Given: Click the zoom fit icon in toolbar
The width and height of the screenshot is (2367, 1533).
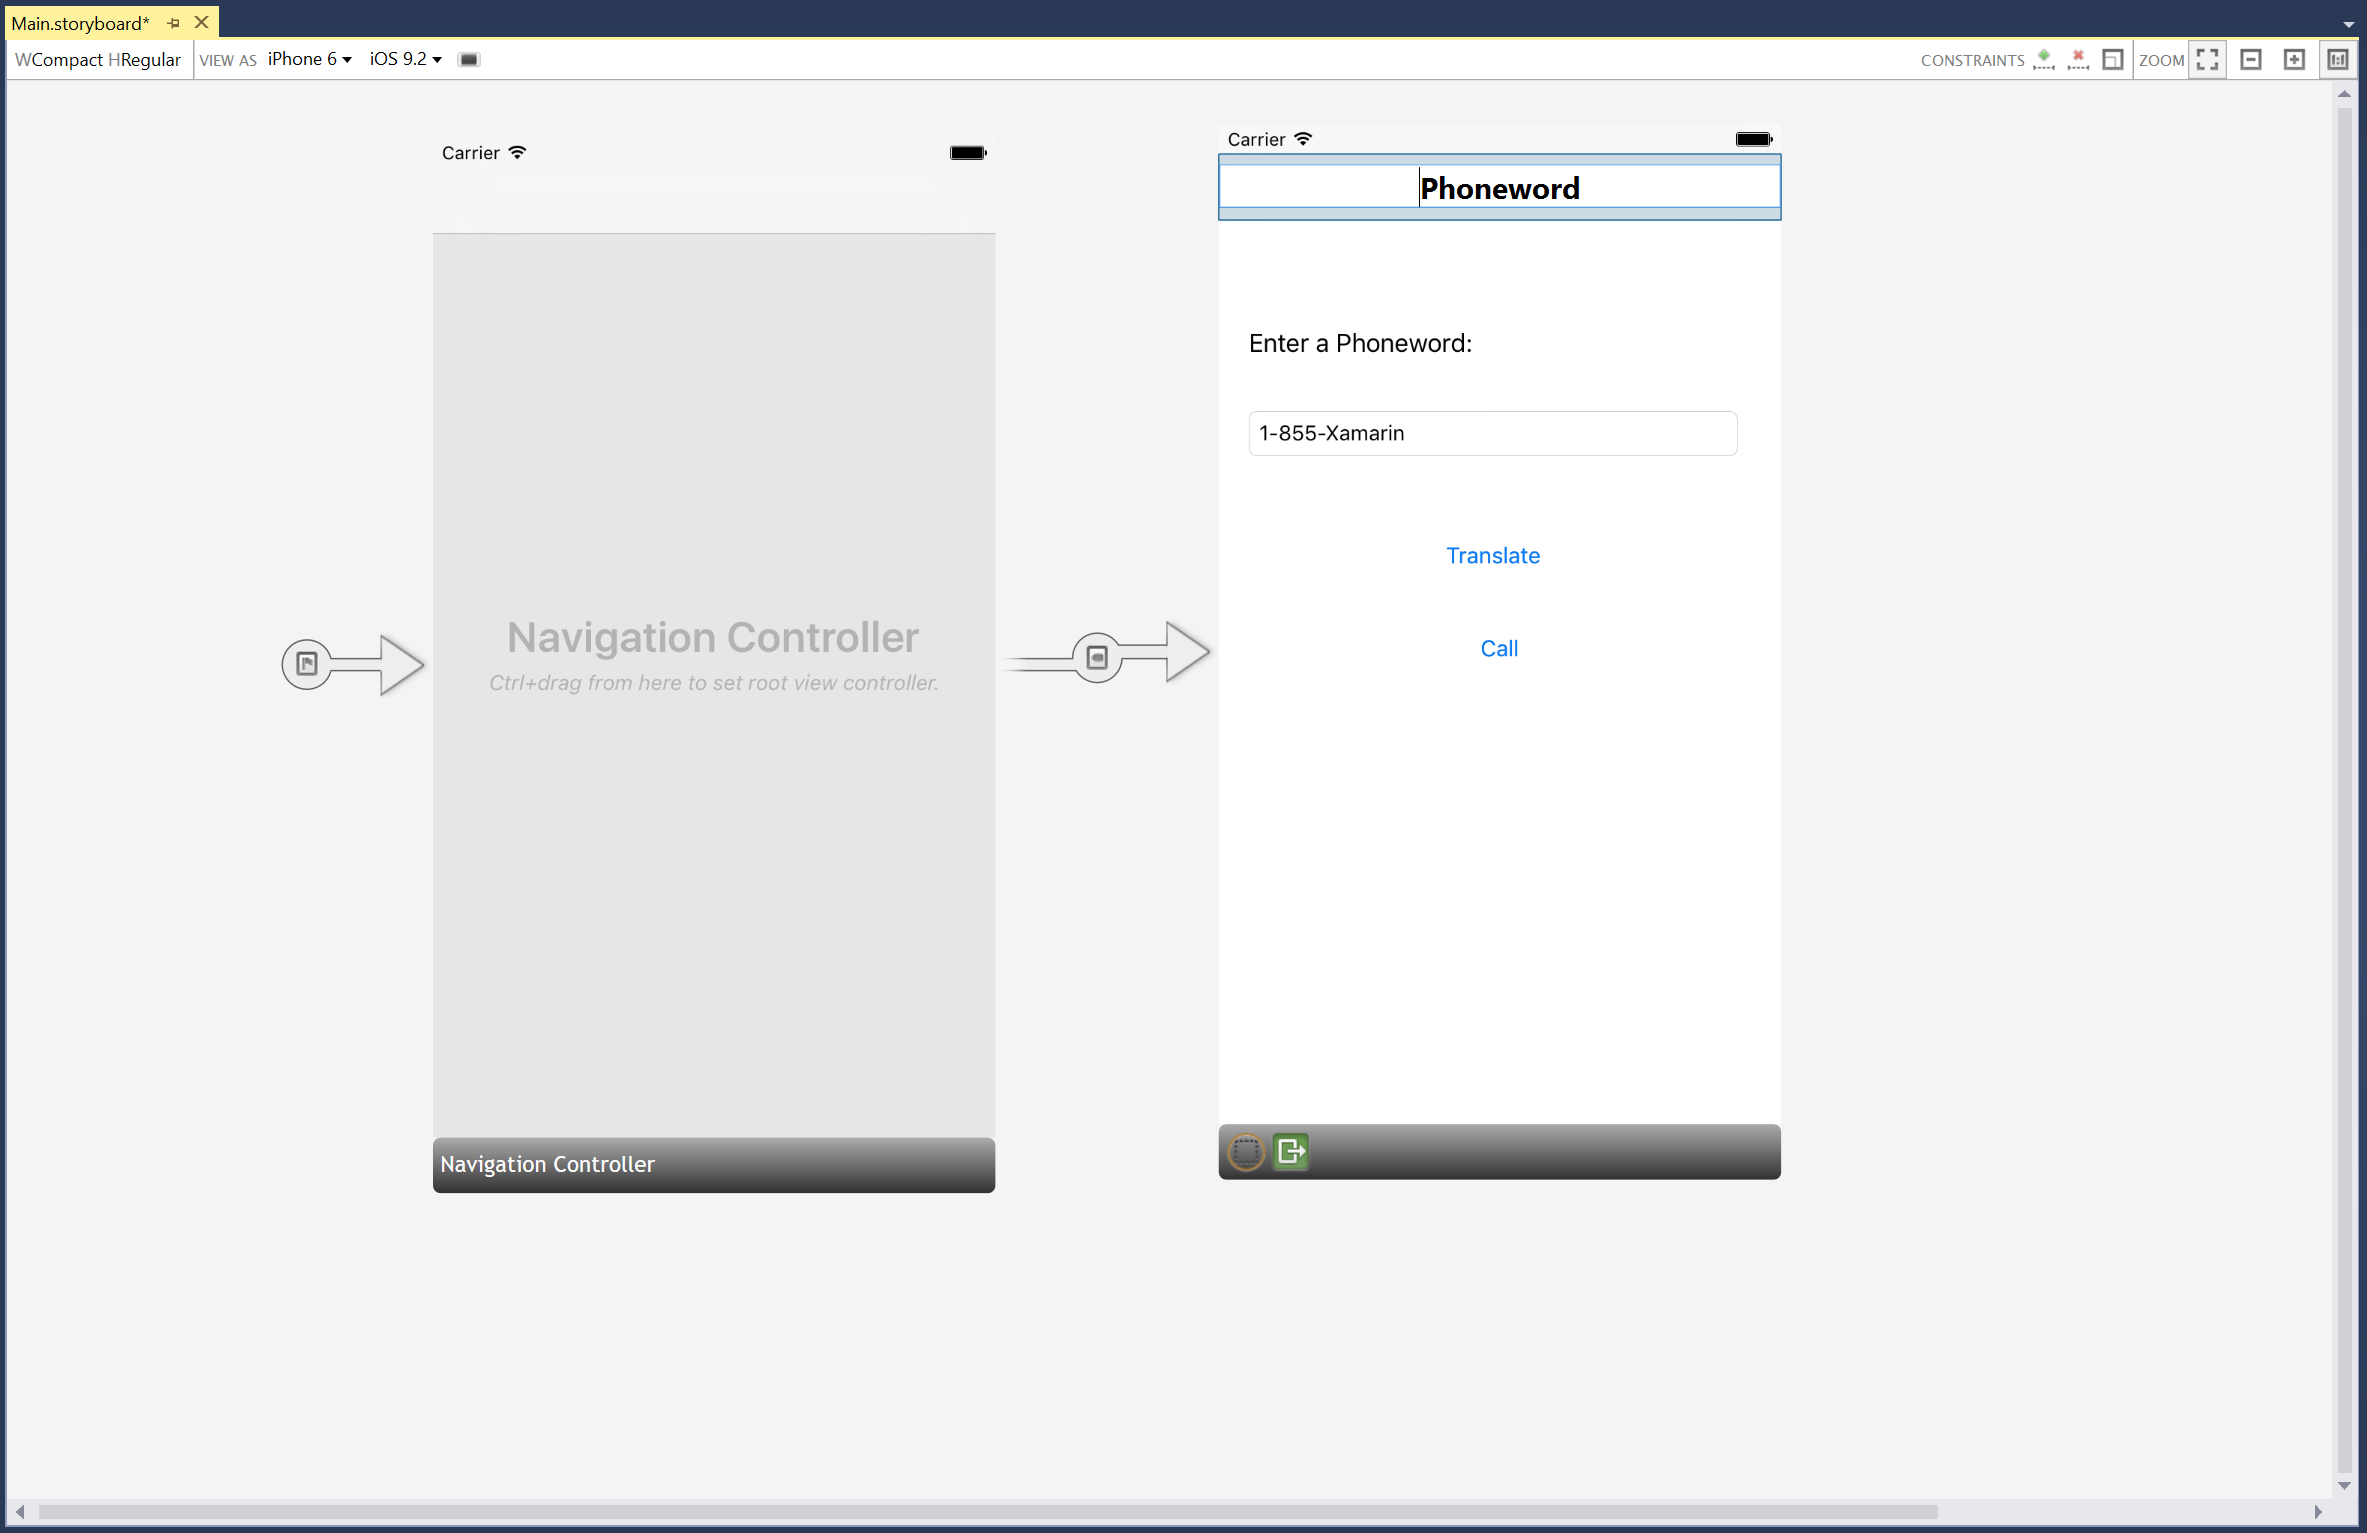Looking at the screenshot, I should click(2212, 59).
